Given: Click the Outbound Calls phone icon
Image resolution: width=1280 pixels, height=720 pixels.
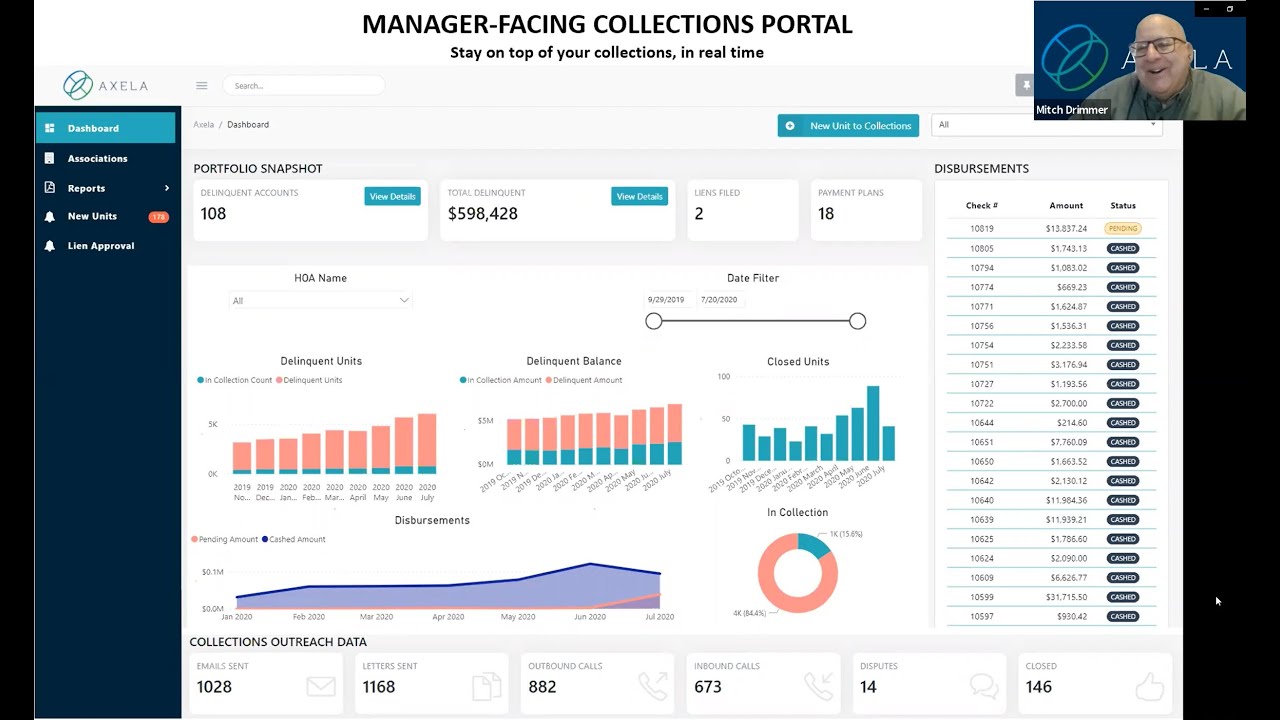Looking at the screenshot, I should click(x=653, y=686).
